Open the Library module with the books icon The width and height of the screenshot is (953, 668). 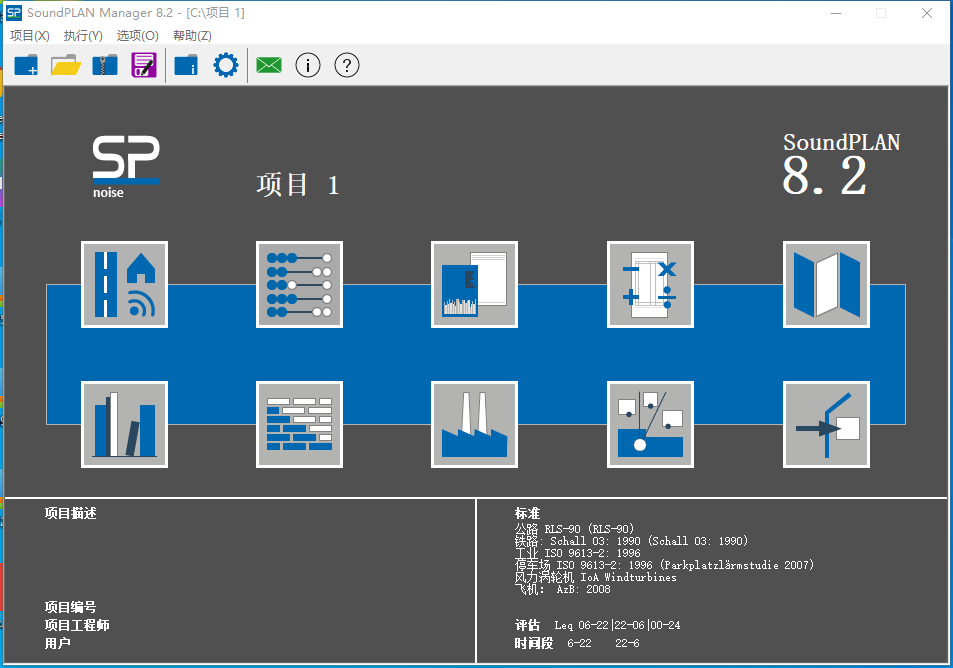(x=124, y=424)
